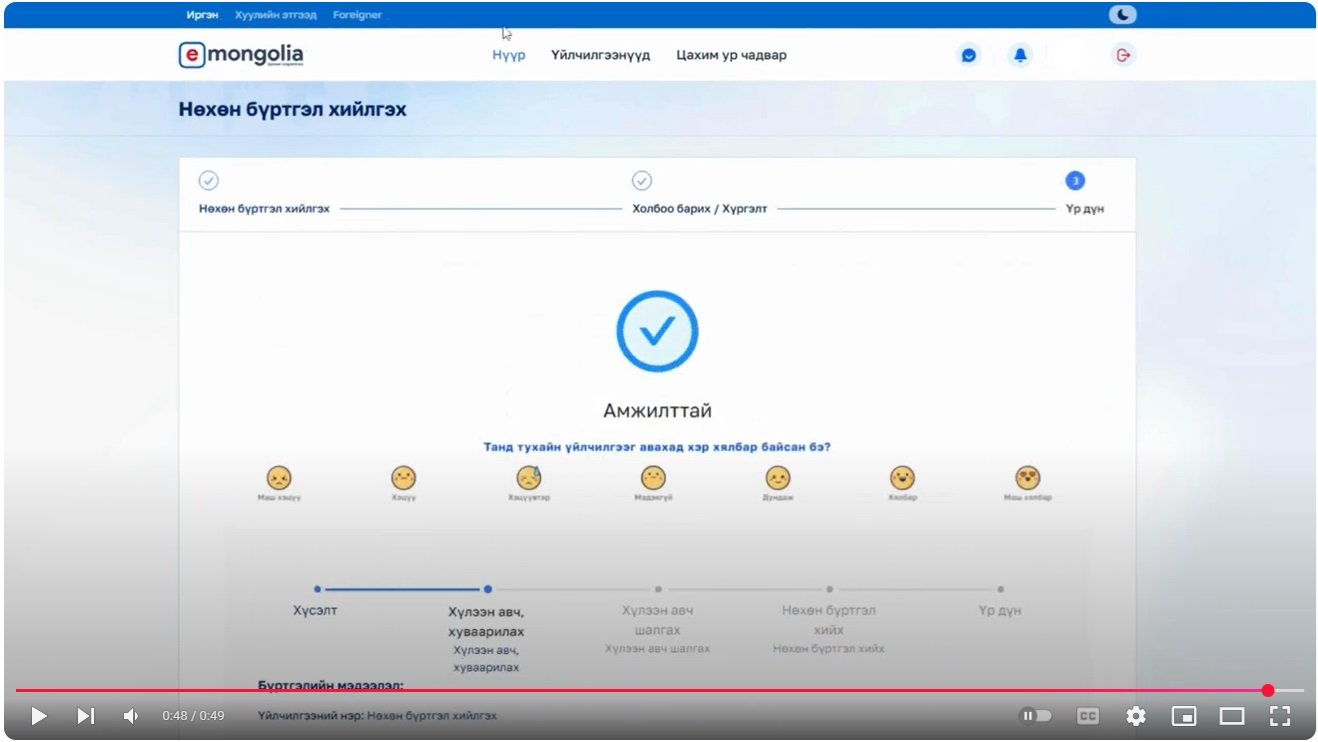1318x742 pixels.
Task: Open the Нүүр menu item
Action: 508,55
